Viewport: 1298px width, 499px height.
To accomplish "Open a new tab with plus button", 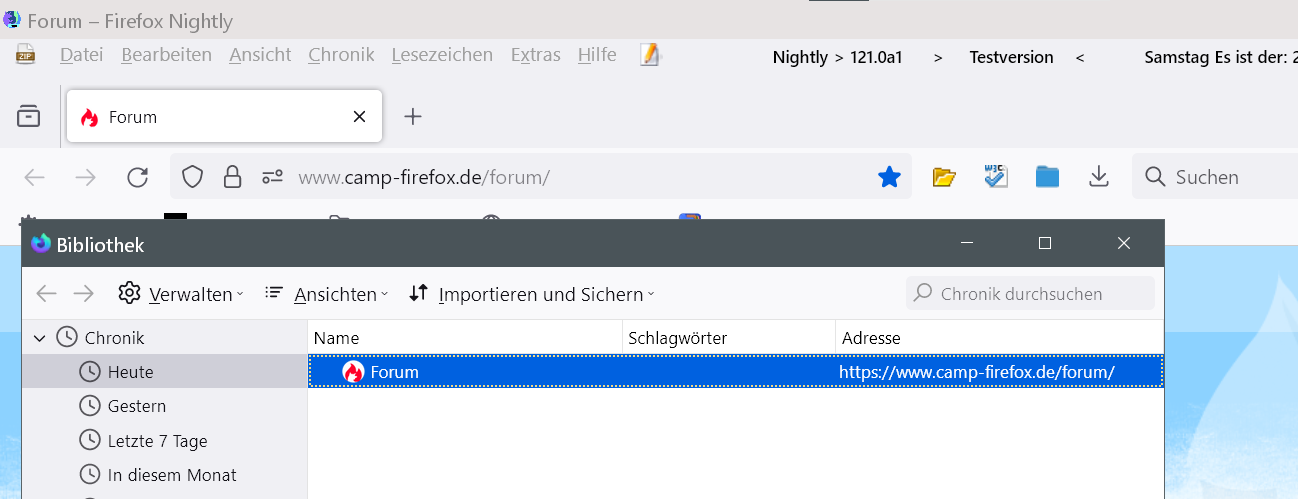I will pyautogui.click(x=413, y=117).
